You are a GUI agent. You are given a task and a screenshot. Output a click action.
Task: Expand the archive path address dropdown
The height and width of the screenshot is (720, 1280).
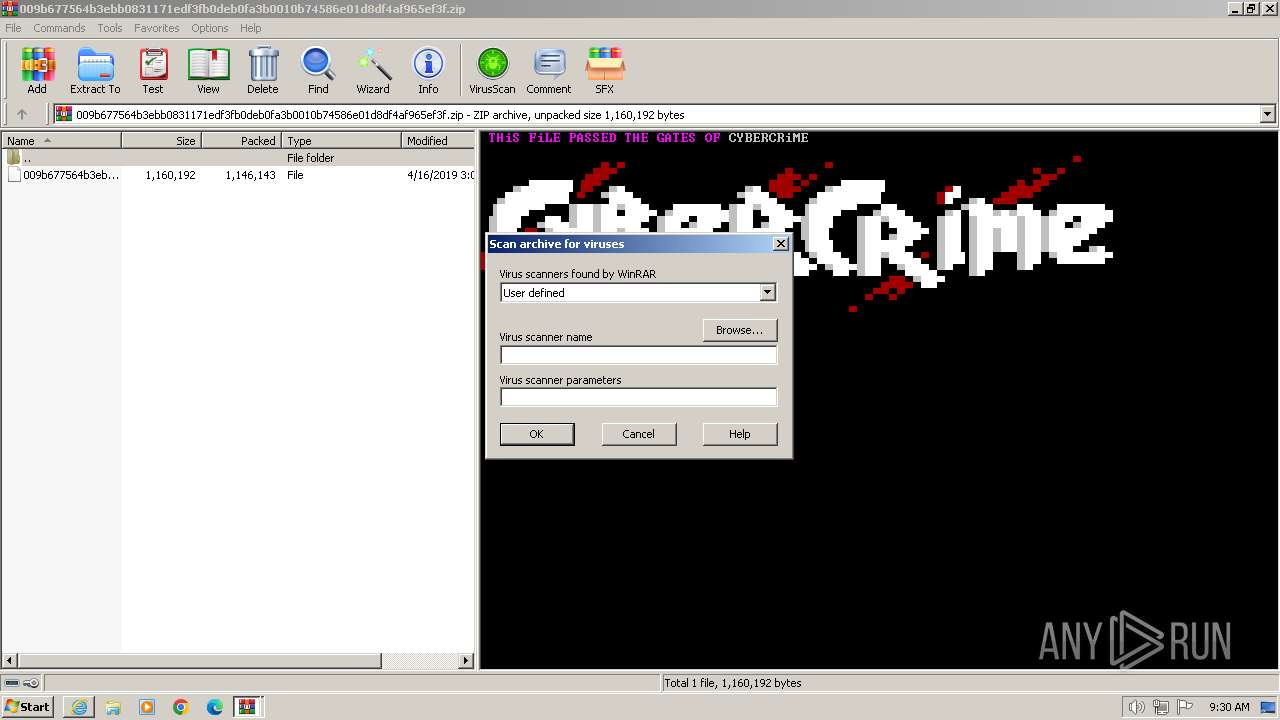coord(1268,114)
